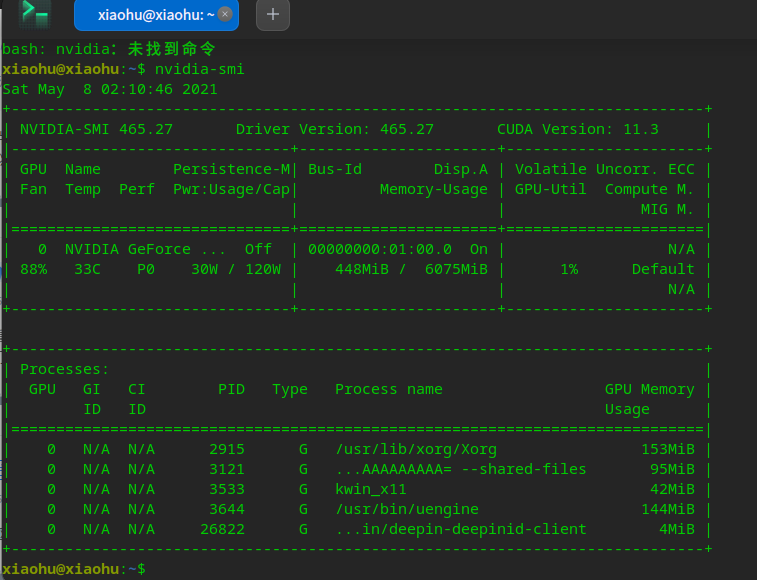Click the deepin-deepinid-client process entry
Screen dimensions: 757x580
[x=460, y=529]
